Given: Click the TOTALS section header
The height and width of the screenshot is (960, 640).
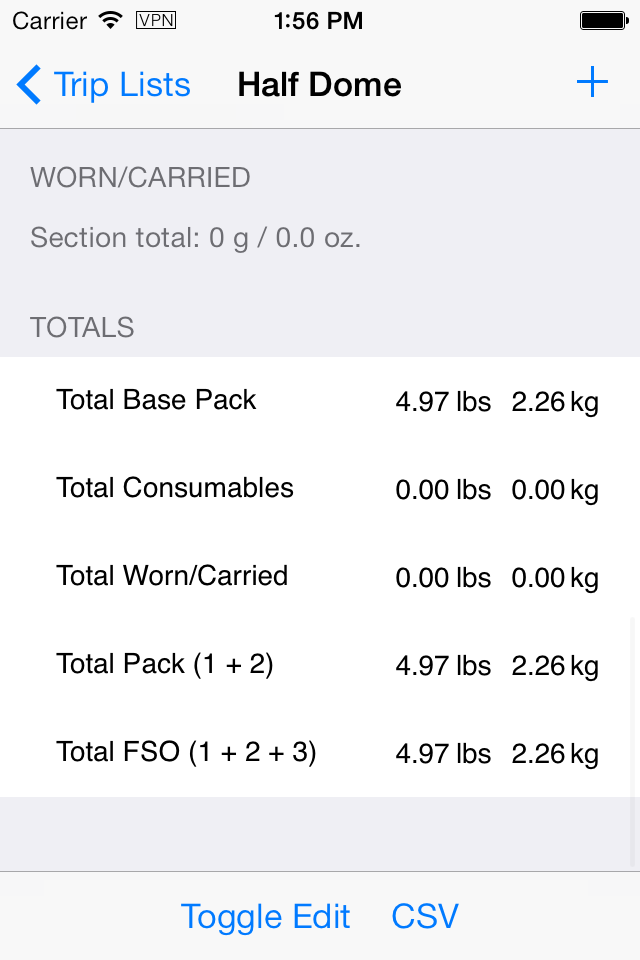Looking at the screenshot, I should [x=82, y=328].
